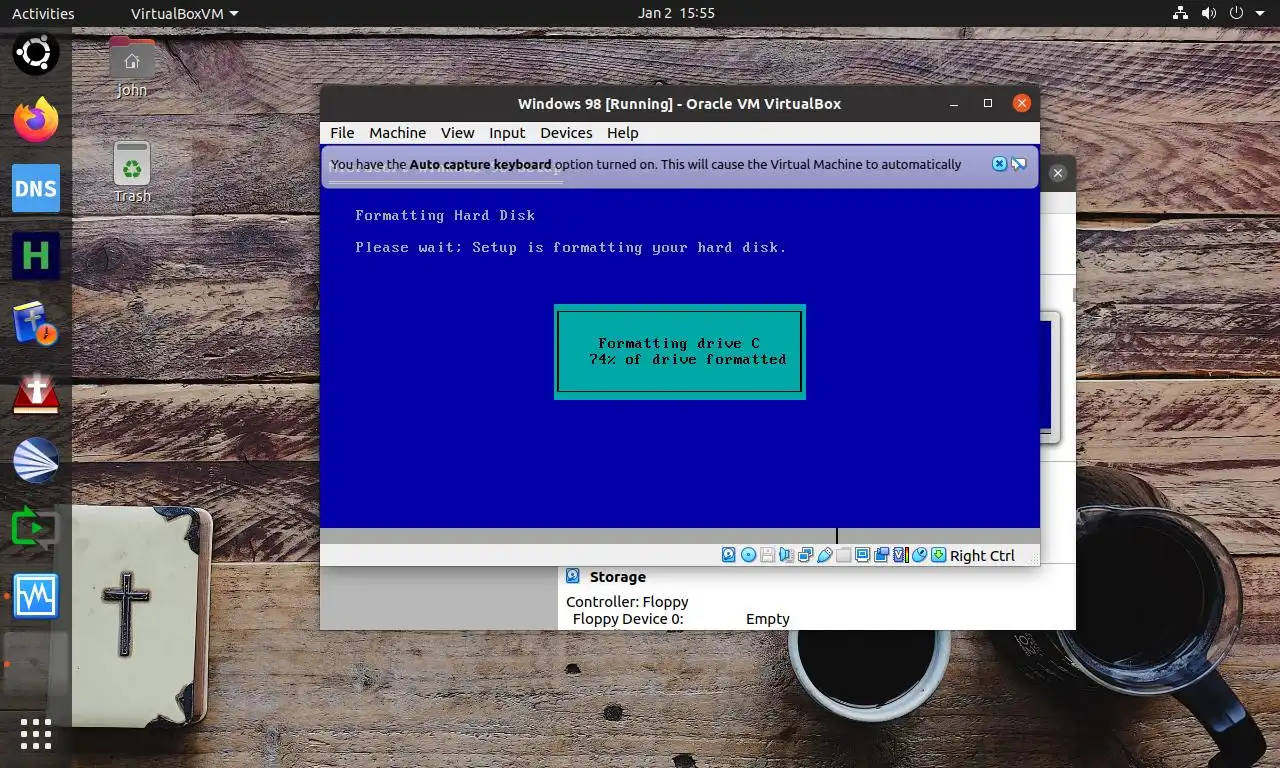1280x768 pixels.
Task: Open the Bible with clock app icon
Action: (36, 324)
